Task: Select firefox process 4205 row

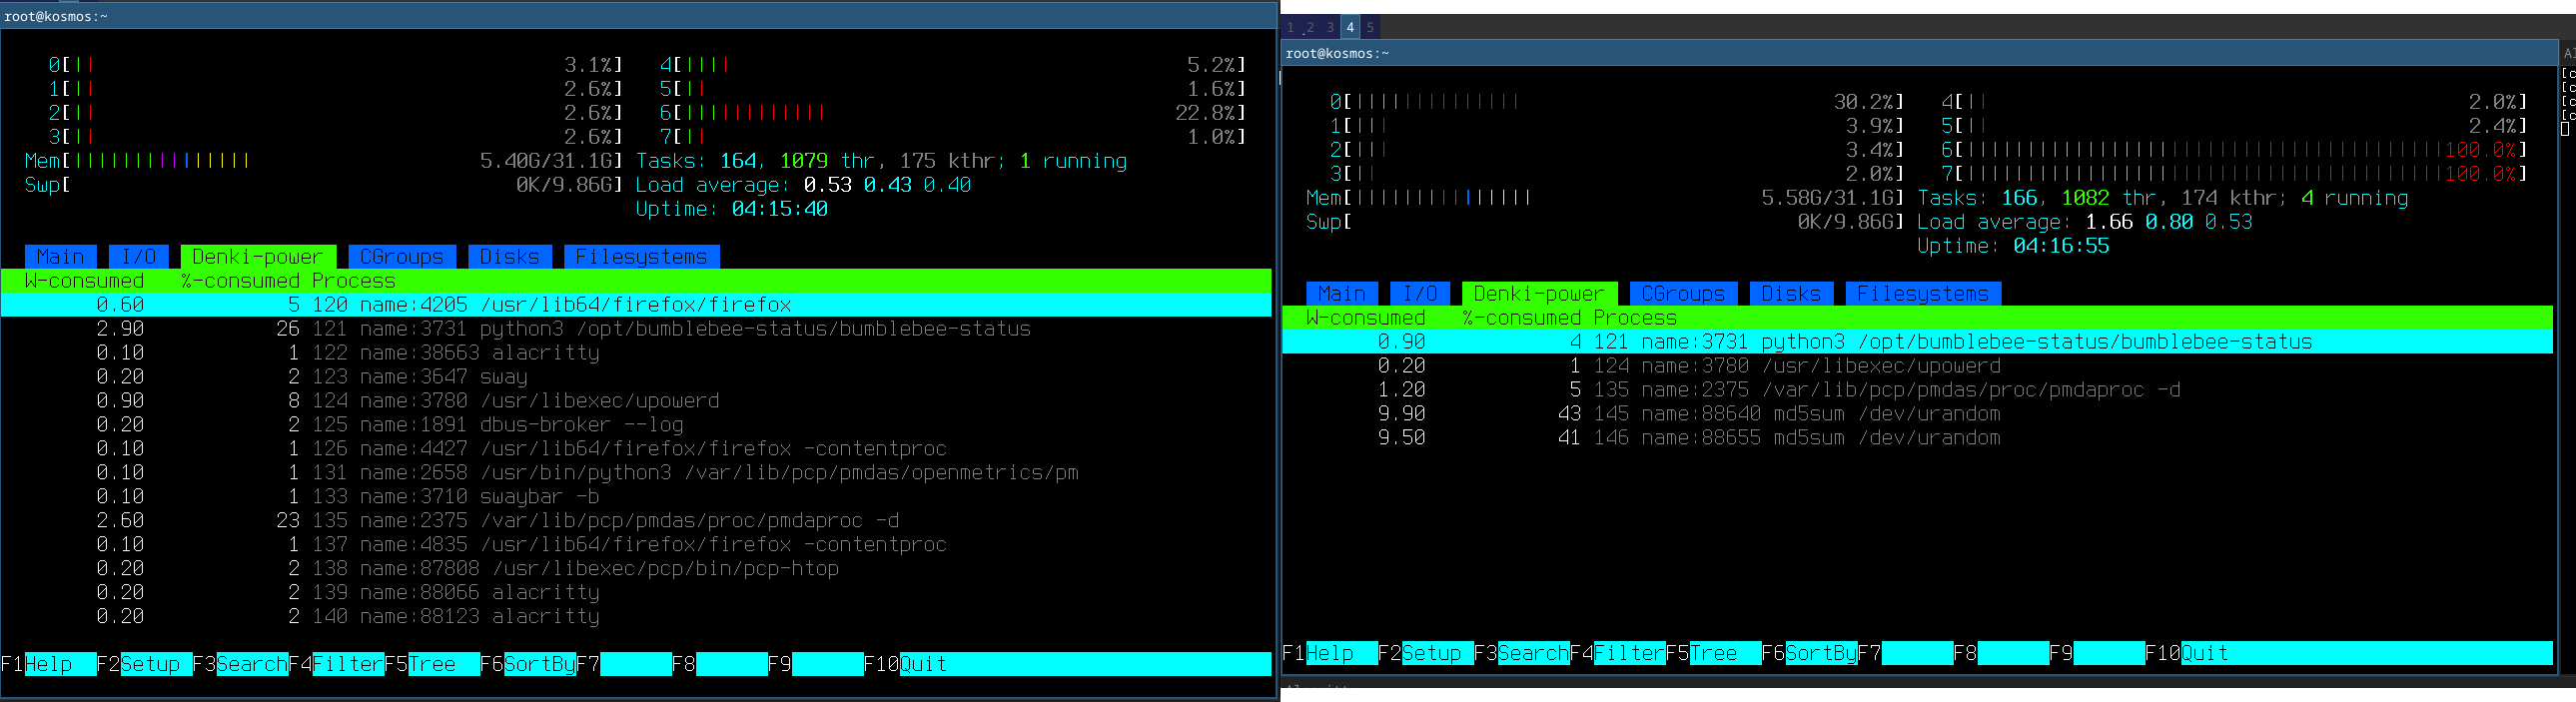Action: pos(636,305)
